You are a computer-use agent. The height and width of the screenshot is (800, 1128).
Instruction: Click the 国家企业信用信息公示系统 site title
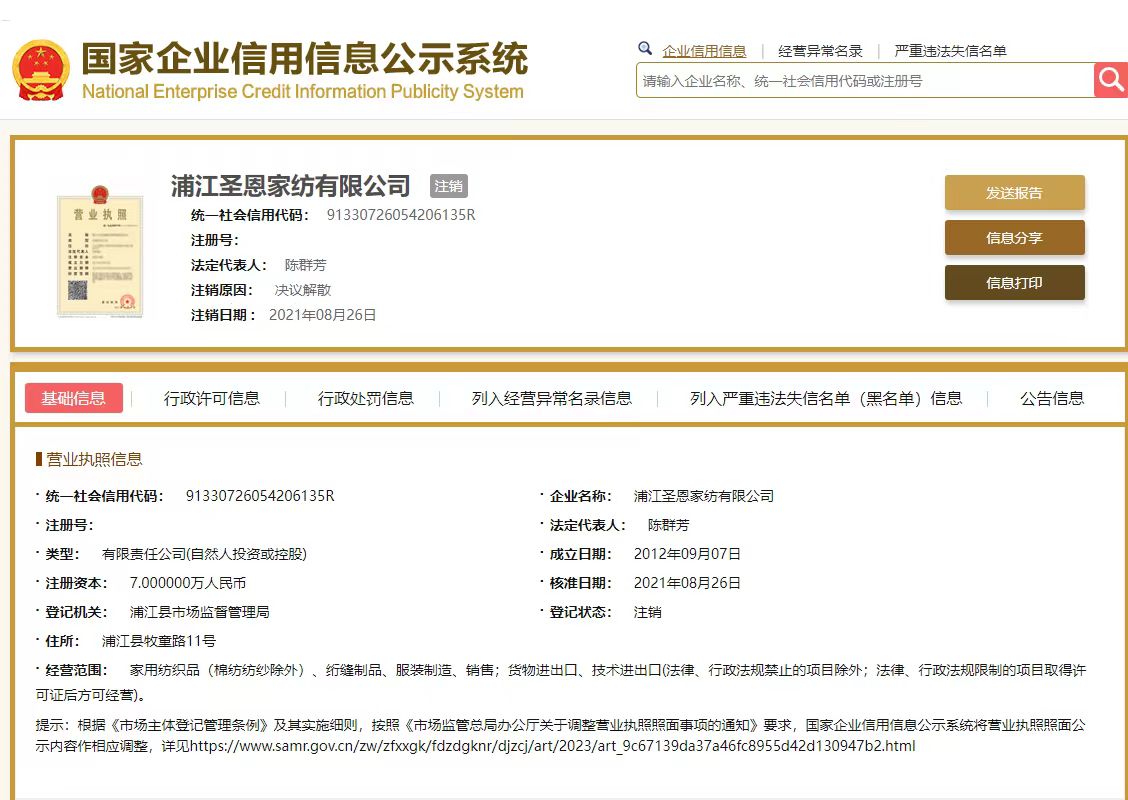[303, 60]
